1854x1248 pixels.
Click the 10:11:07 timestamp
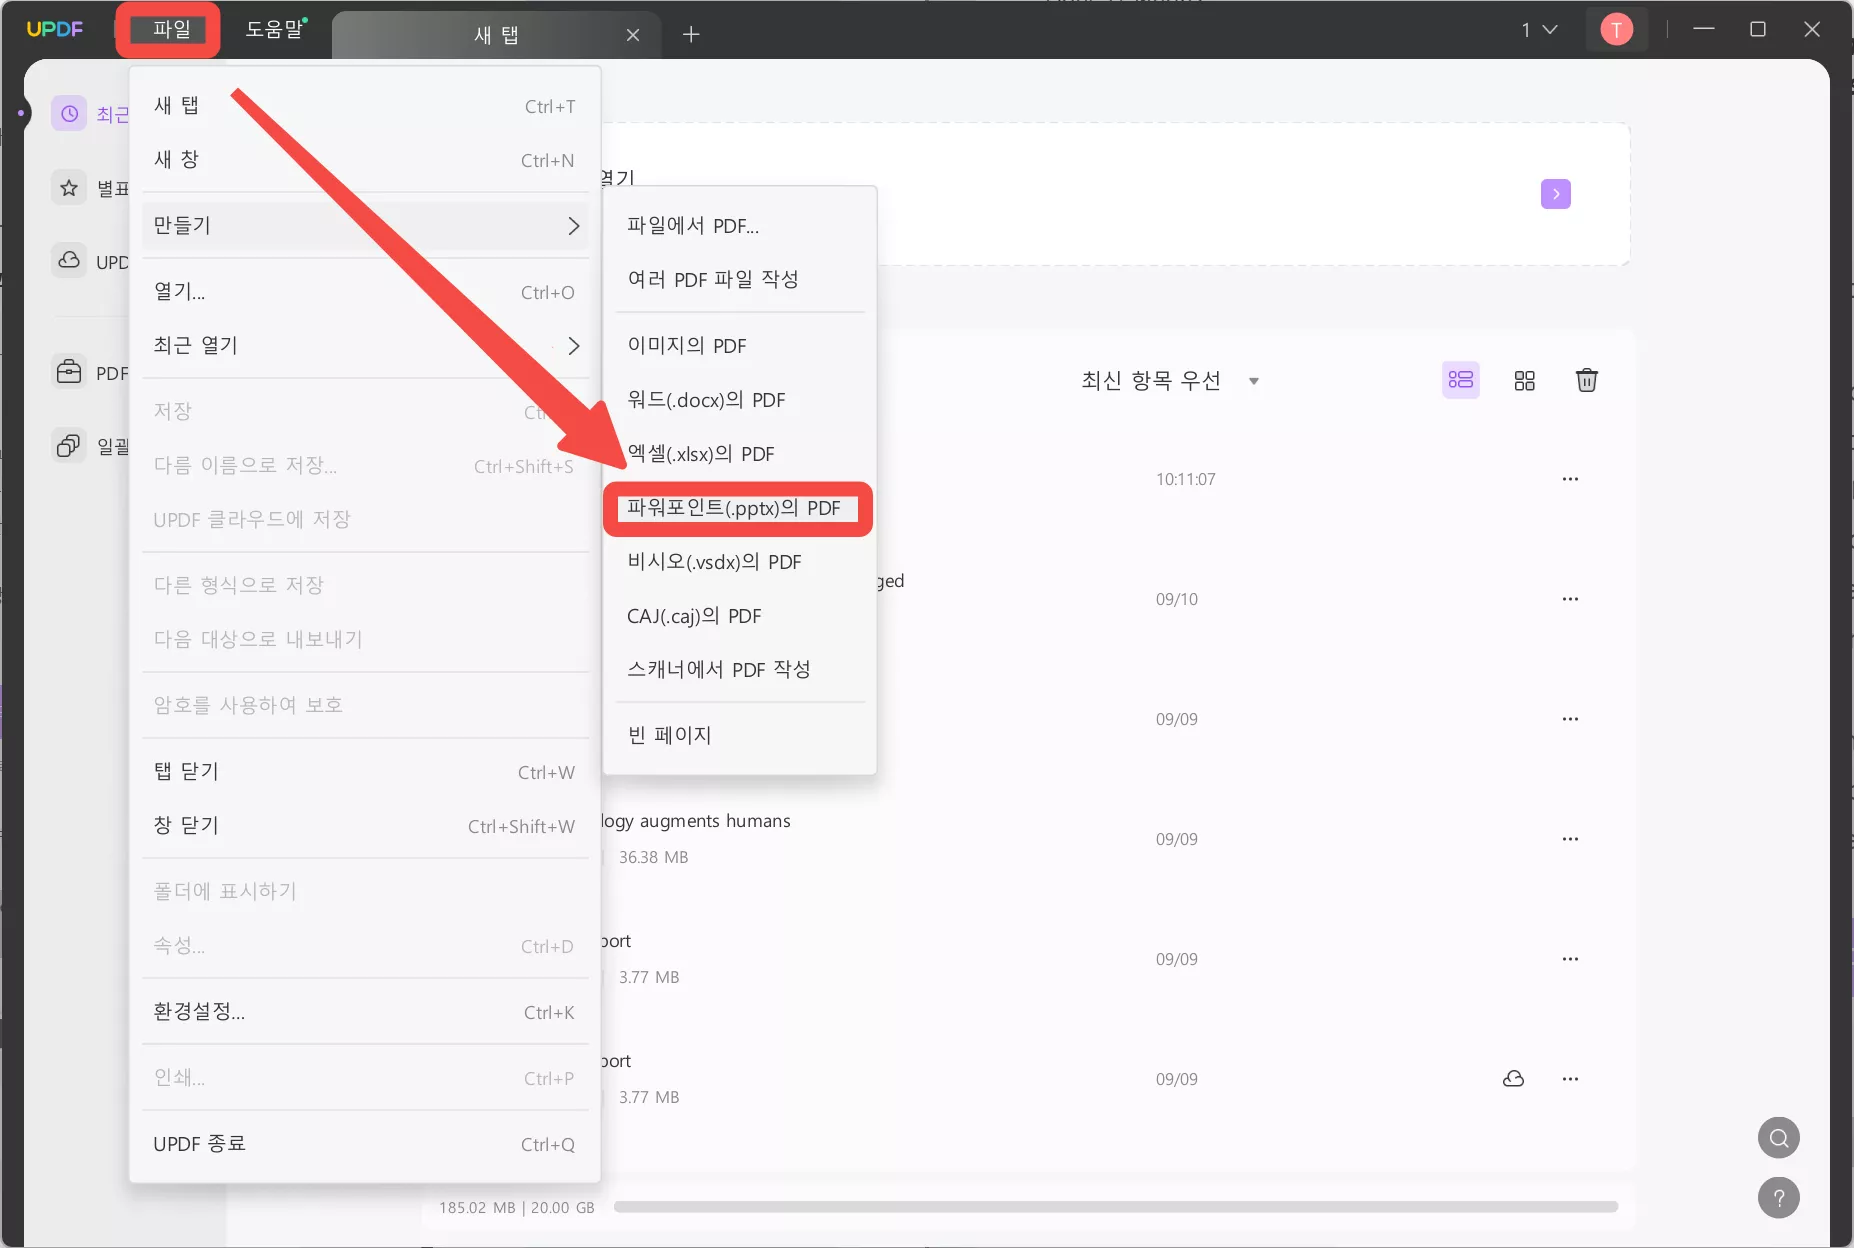(1186, 479)
